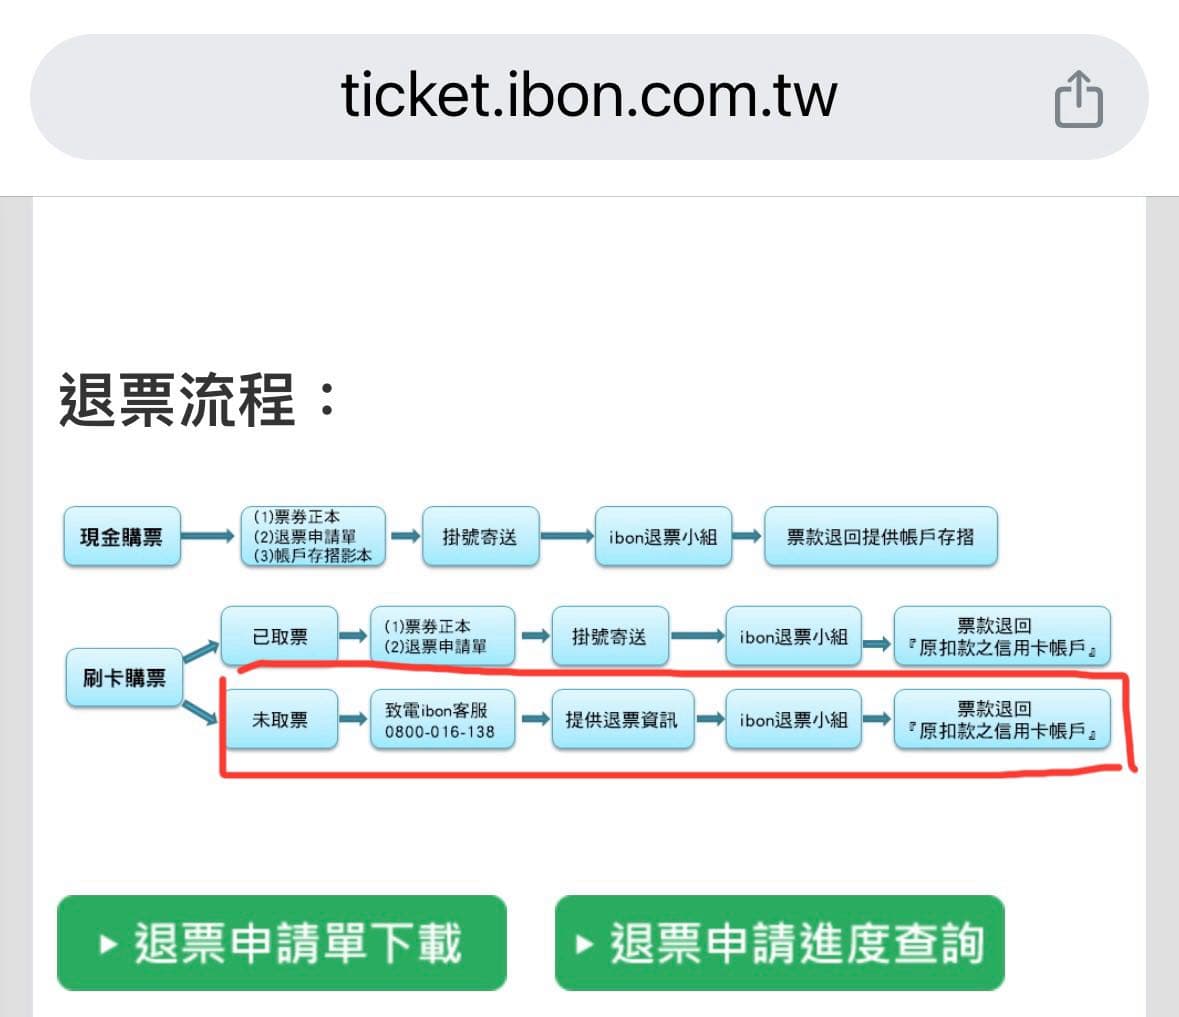This screenshot has height=1017, width=1179.
Task: Open the 退票申請進度查詢 button
Action: tap(780, 943)
